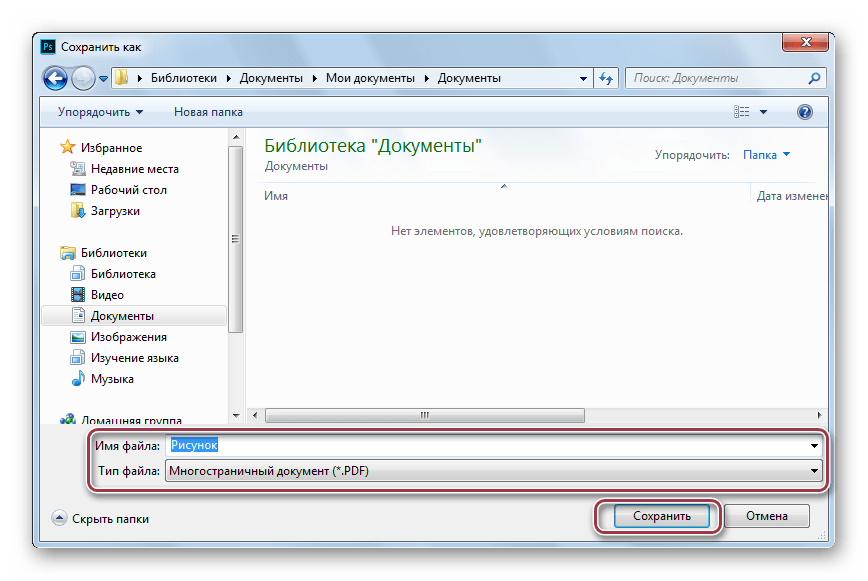Open the help question mark icon
868x581 pixels.
point(804,112)
